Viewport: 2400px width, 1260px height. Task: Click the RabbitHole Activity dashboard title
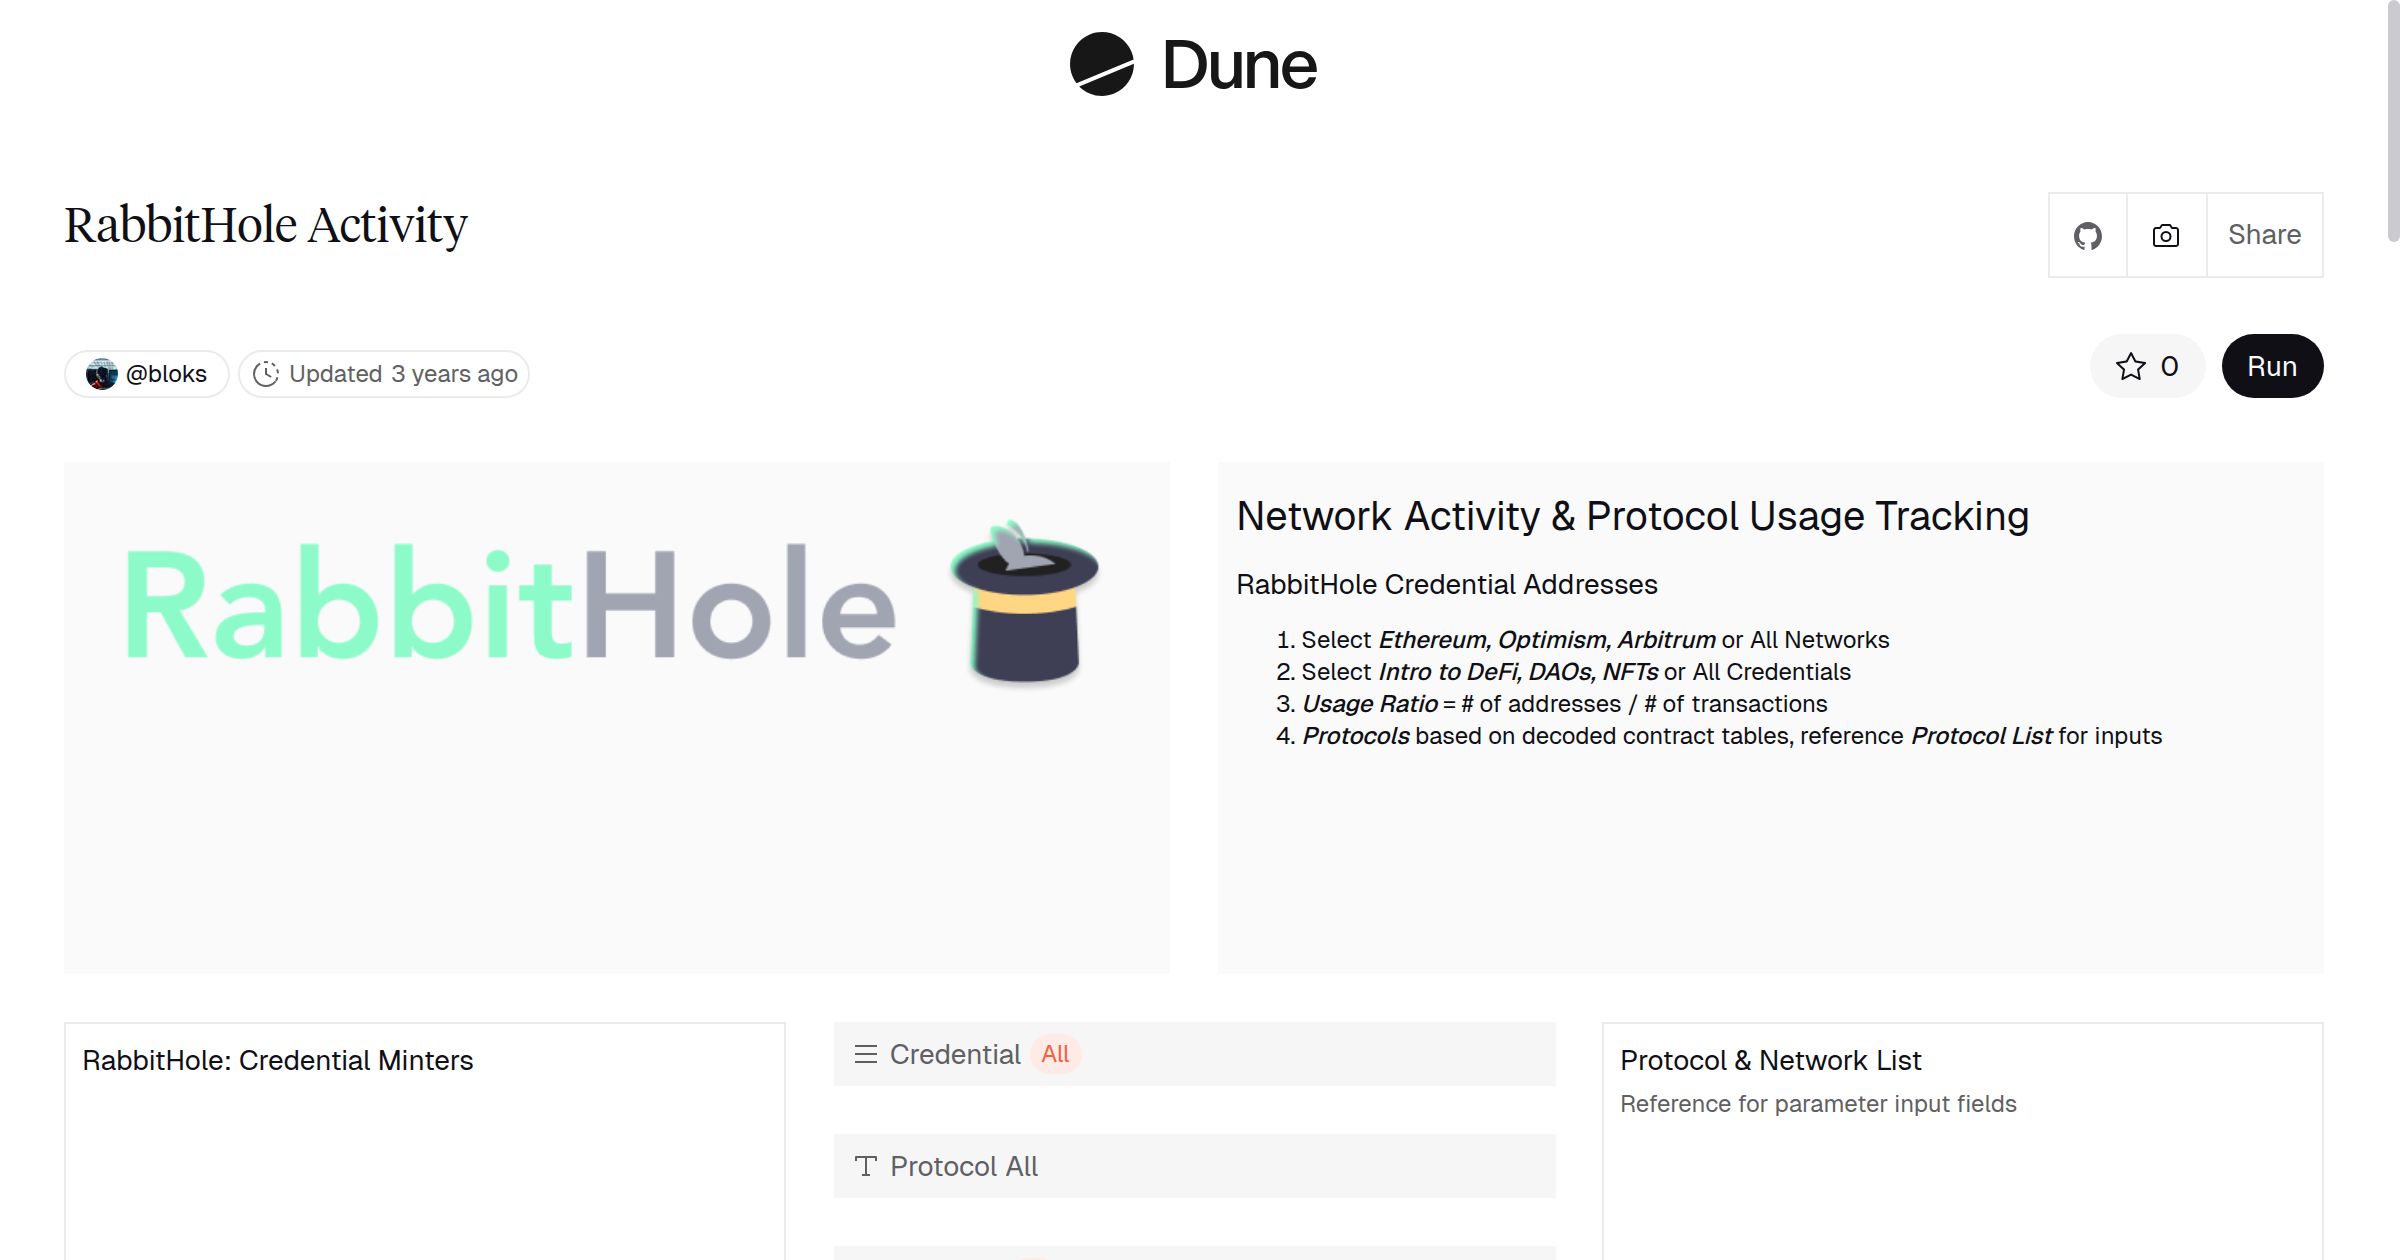pos(266,225)
